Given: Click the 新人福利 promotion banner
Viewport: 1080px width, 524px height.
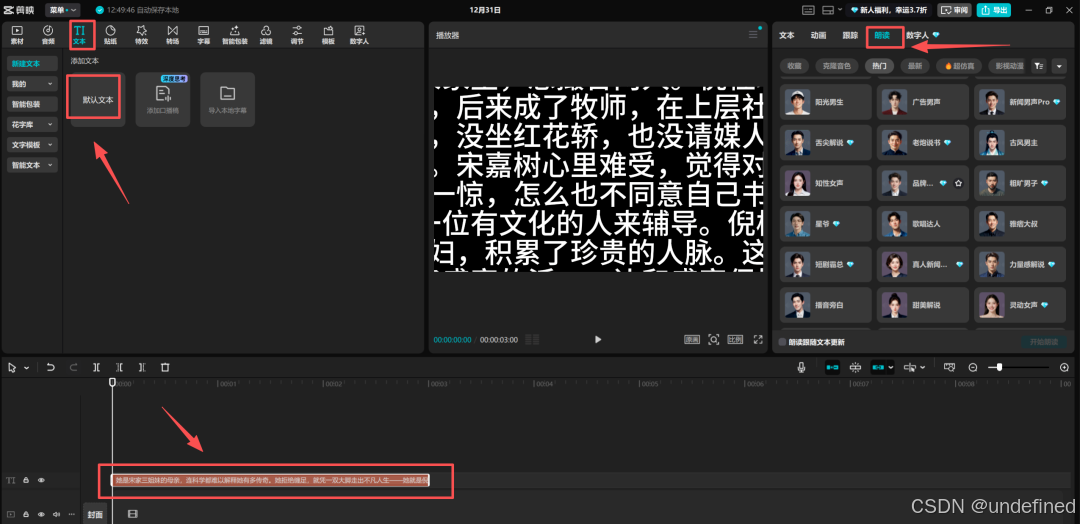Looking at the screenshot, I should 891,10.
